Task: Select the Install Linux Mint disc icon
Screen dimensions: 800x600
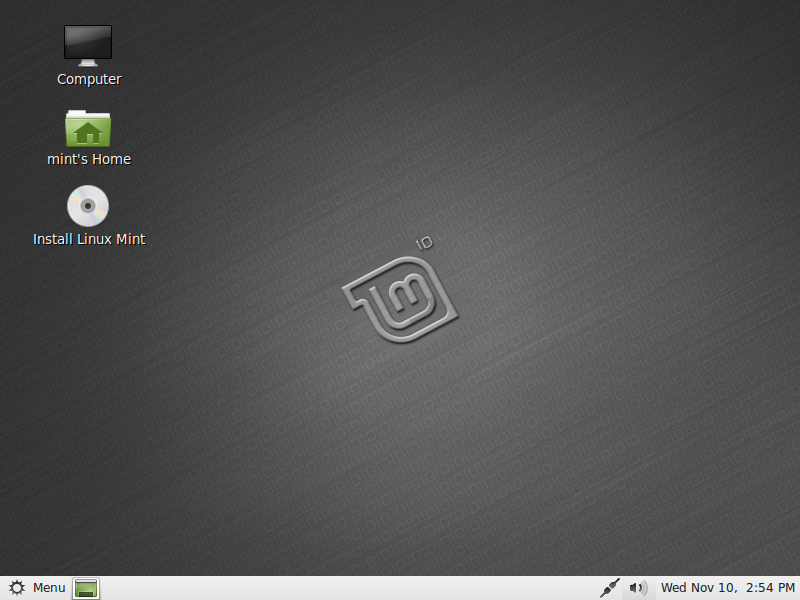Action: tap(88, 207)
